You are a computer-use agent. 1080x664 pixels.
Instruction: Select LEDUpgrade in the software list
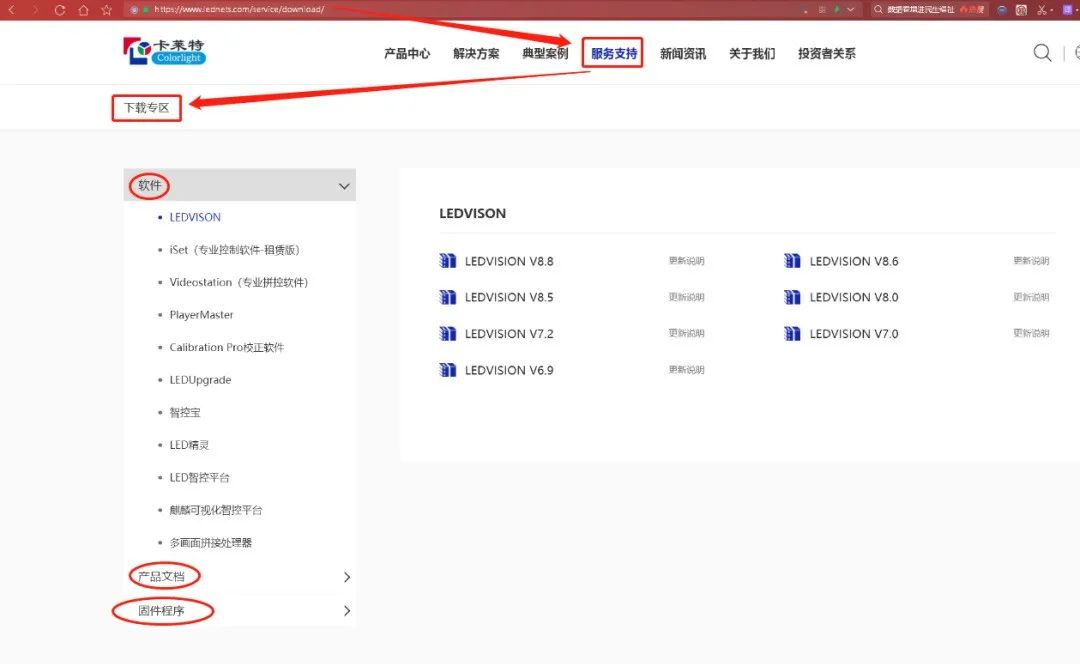(x=200, y=380)
